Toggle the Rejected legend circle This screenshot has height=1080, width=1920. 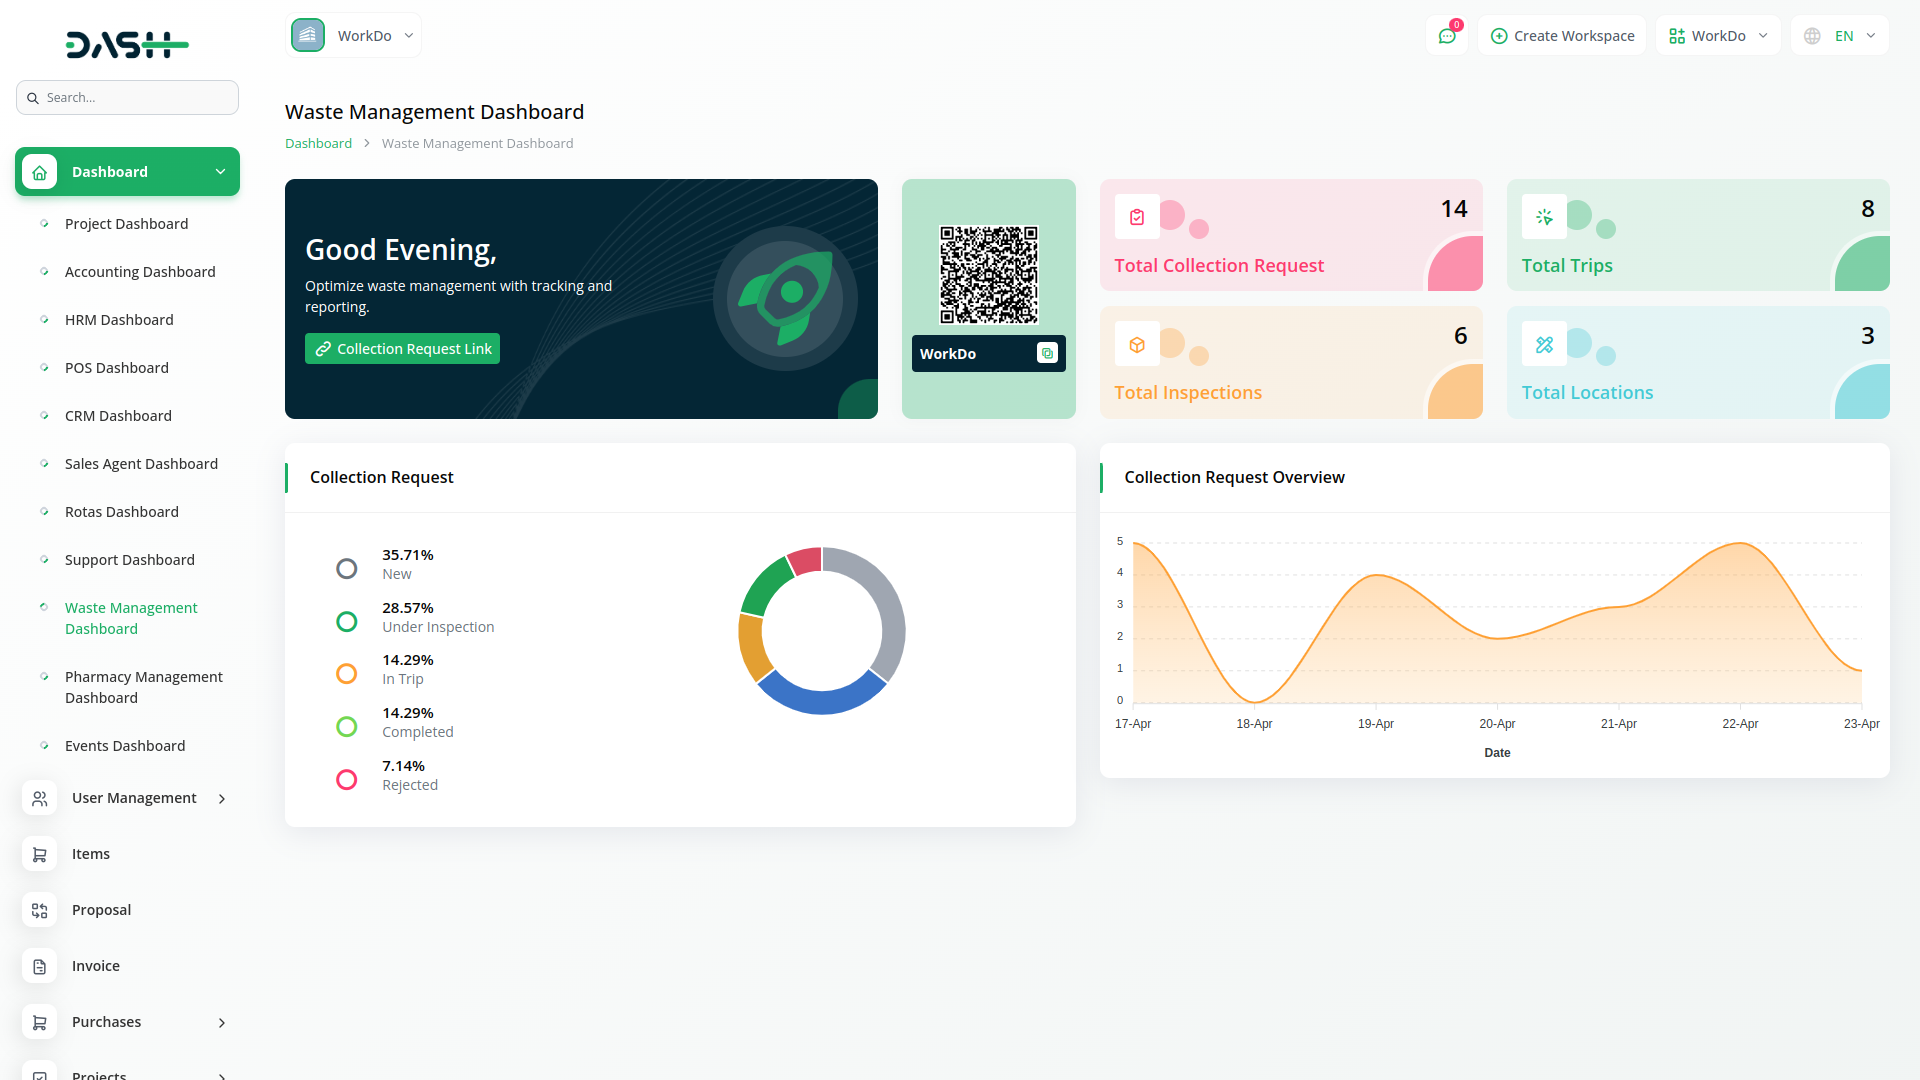pos(346,780)
